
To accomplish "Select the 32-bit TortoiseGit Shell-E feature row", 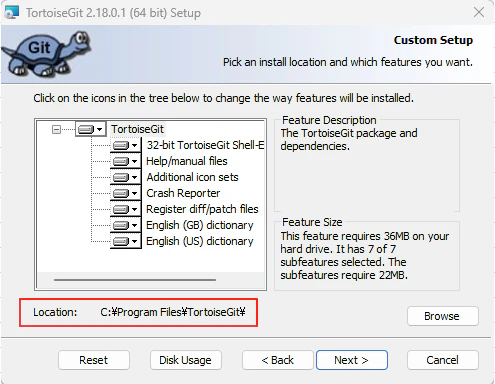I will tap(205, 145).
